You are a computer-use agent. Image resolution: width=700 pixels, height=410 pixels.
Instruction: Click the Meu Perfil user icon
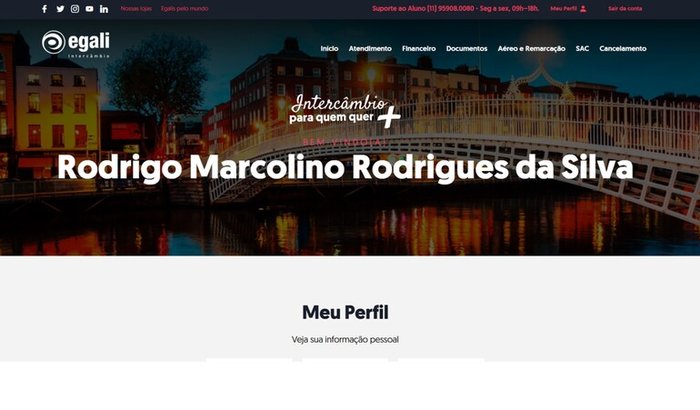(x=583, y=9)
